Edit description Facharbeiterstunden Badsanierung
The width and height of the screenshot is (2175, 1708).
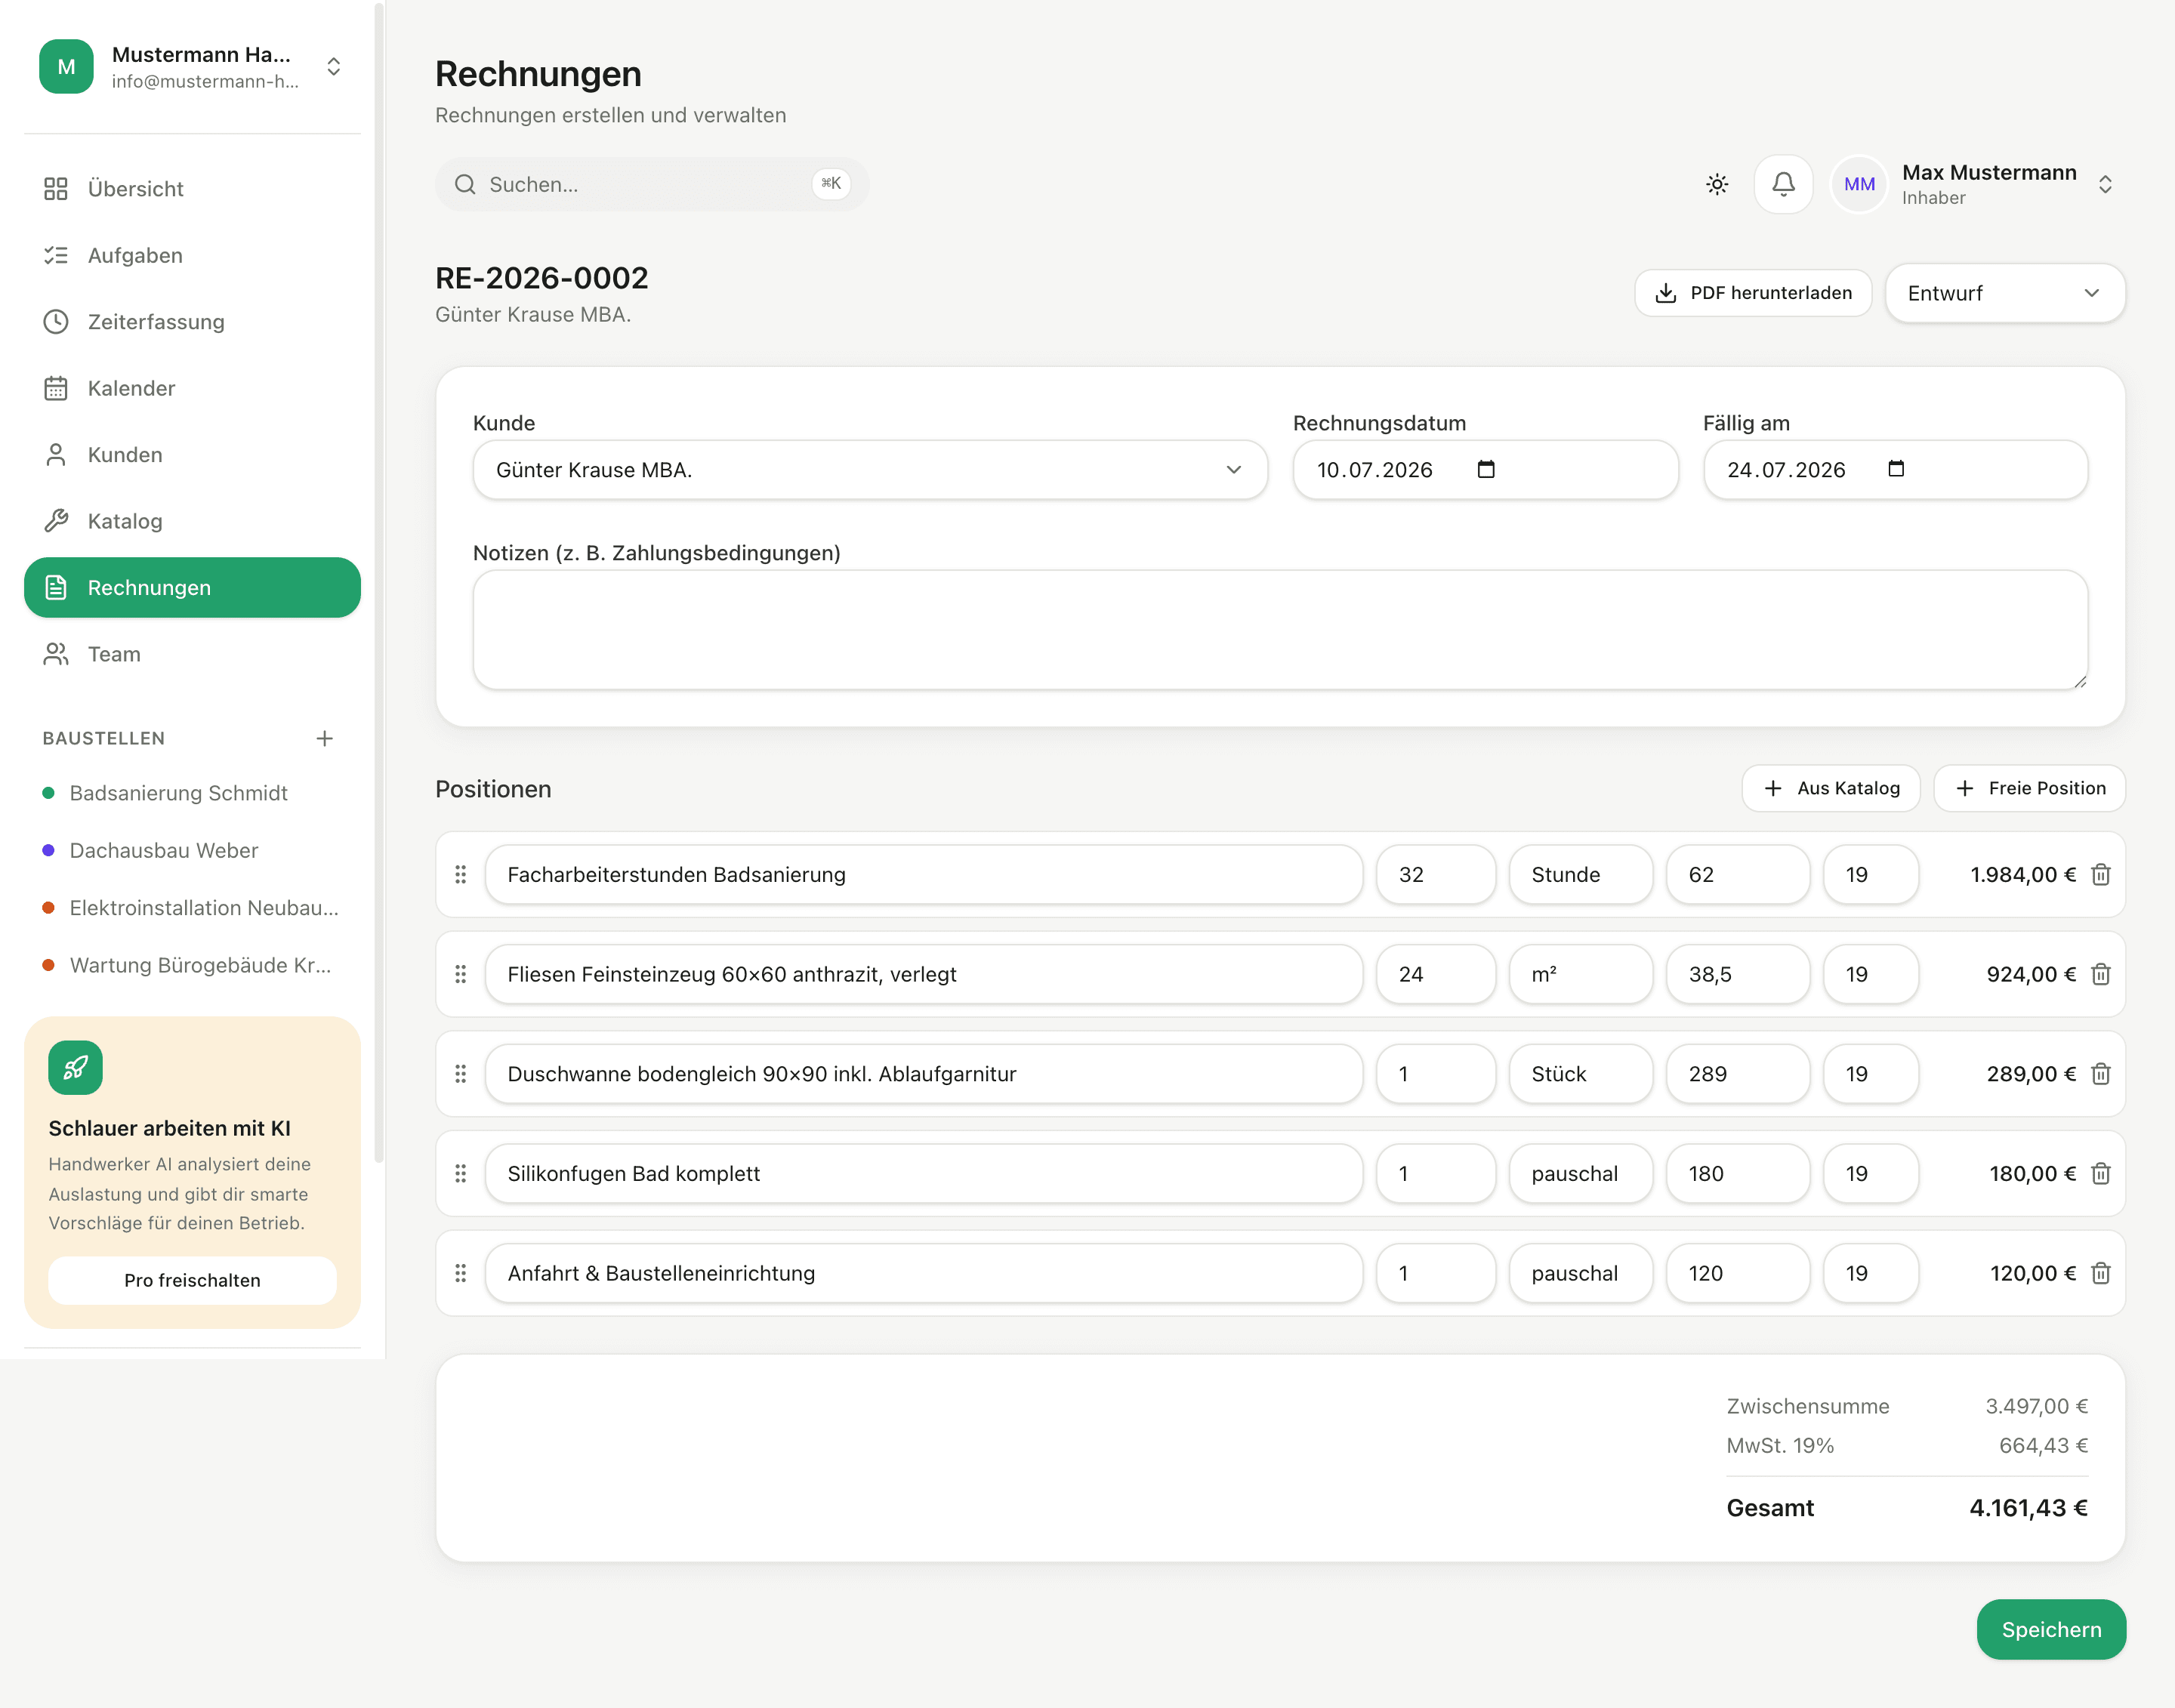[x=923, y=874]
